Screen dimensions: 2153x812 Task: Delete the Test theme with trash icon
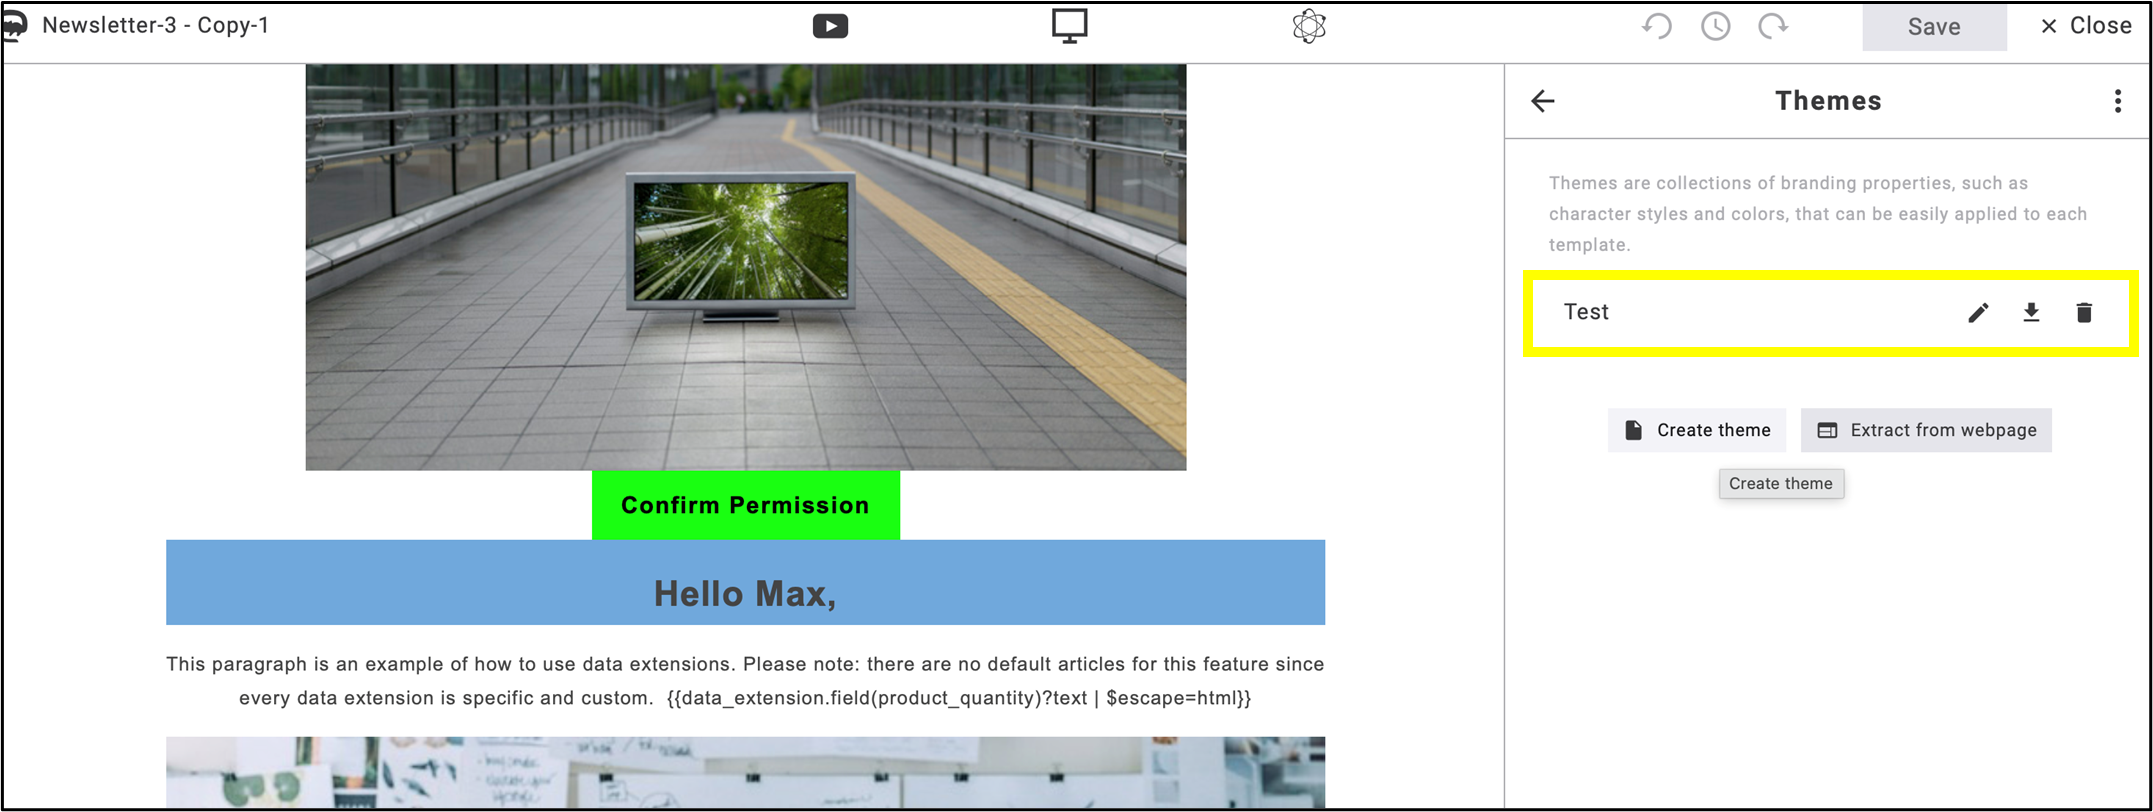click(2084, 313)
